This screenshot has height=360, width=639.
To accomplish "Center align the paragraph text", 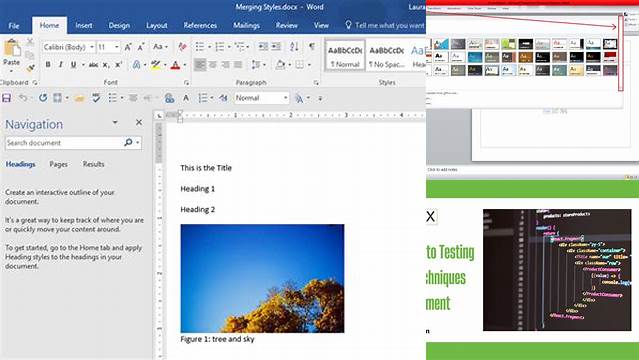I will [213, 64].
